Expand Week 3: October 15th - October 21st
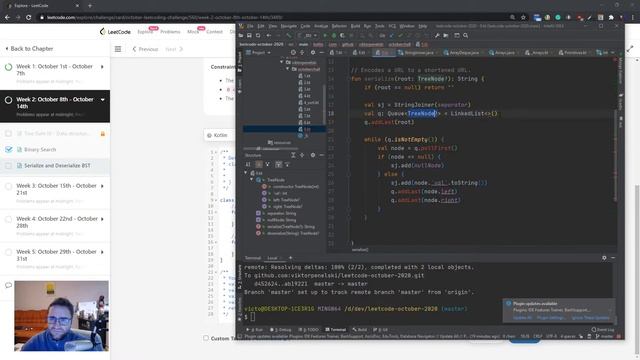Viewport: 640px width, 360px height. coord(102,186)
